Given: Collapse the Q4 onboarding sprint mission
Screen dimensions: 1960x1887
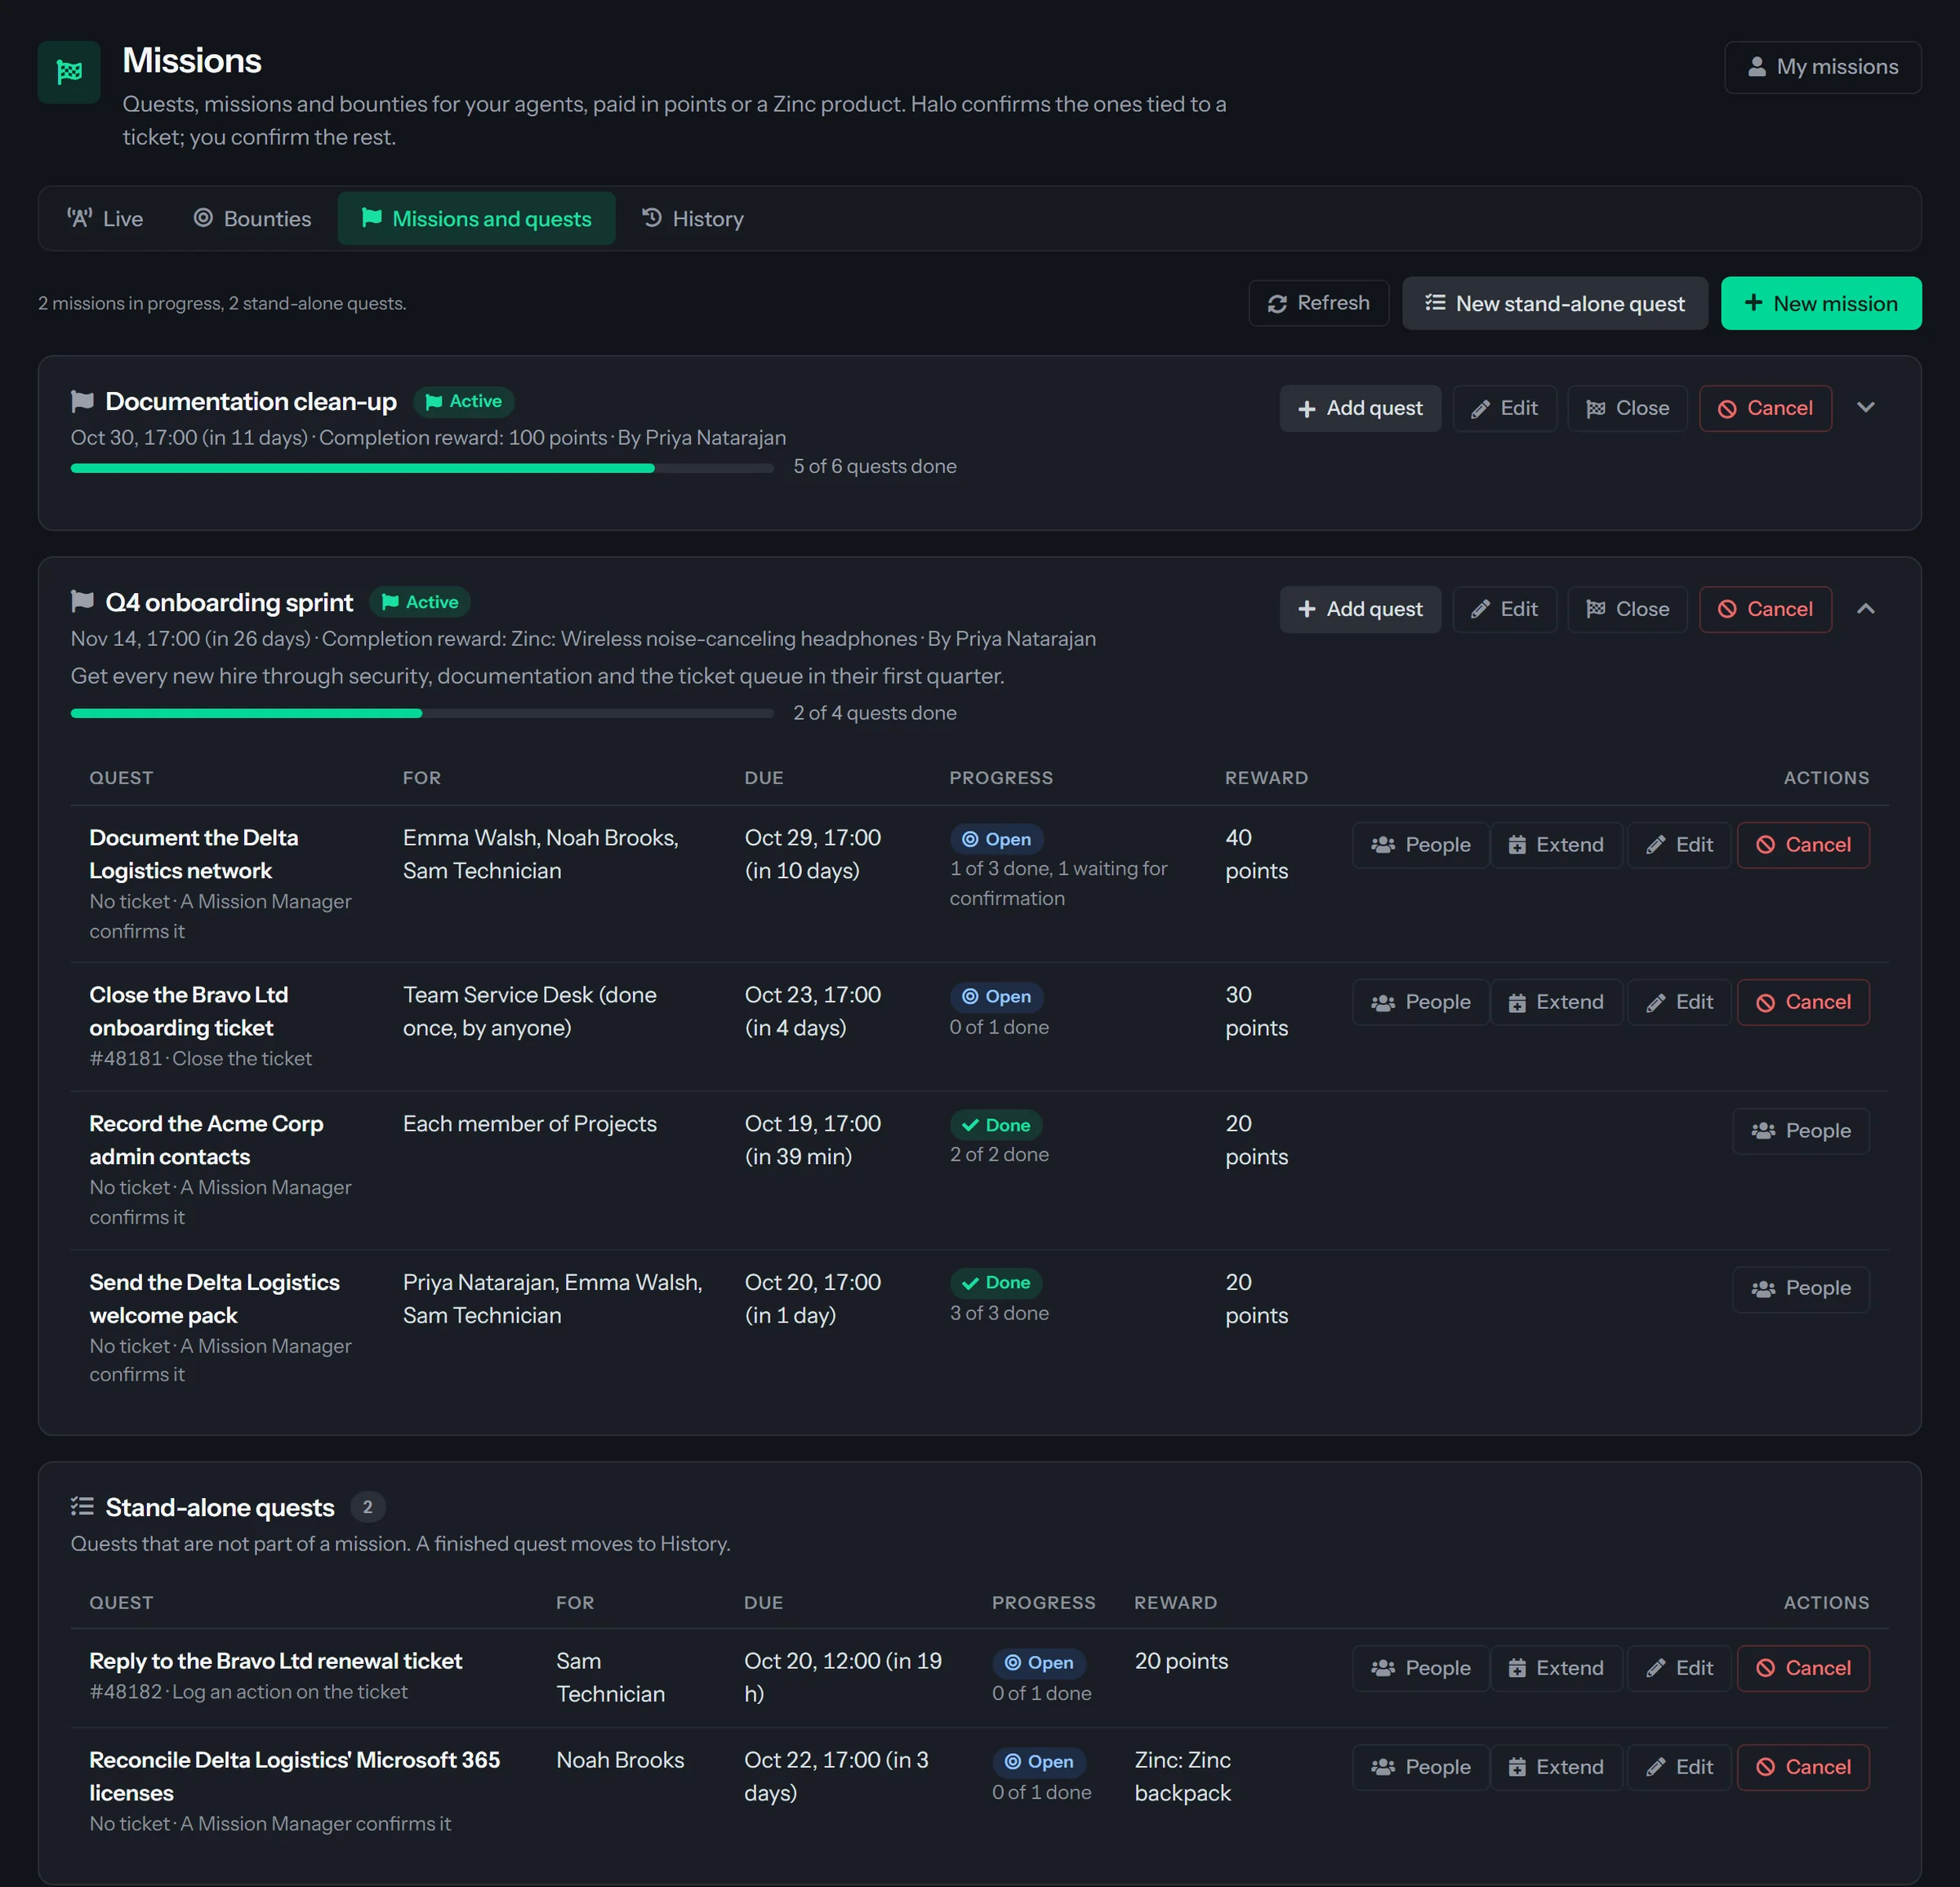Looking at the screenshot, I should coord(1865,609).
